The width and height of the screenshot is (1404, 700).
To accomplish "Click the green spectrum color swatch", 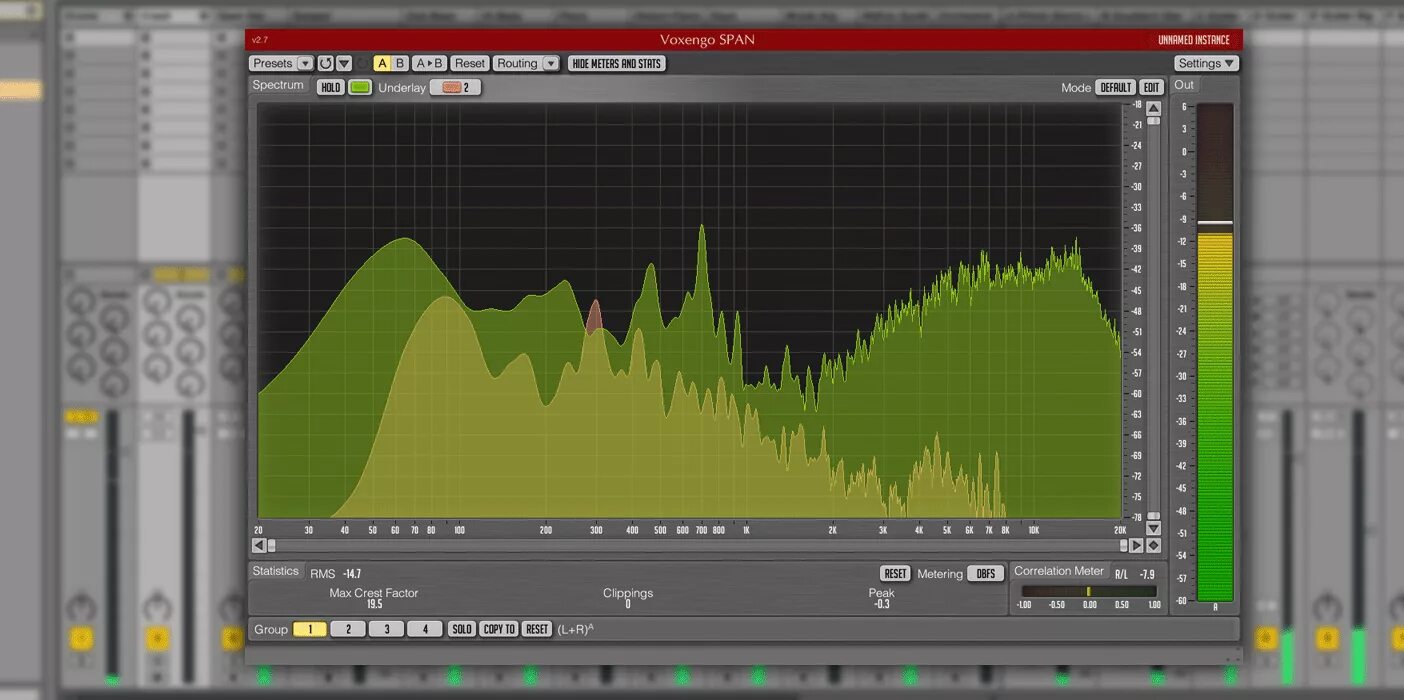I will [360, 87].
